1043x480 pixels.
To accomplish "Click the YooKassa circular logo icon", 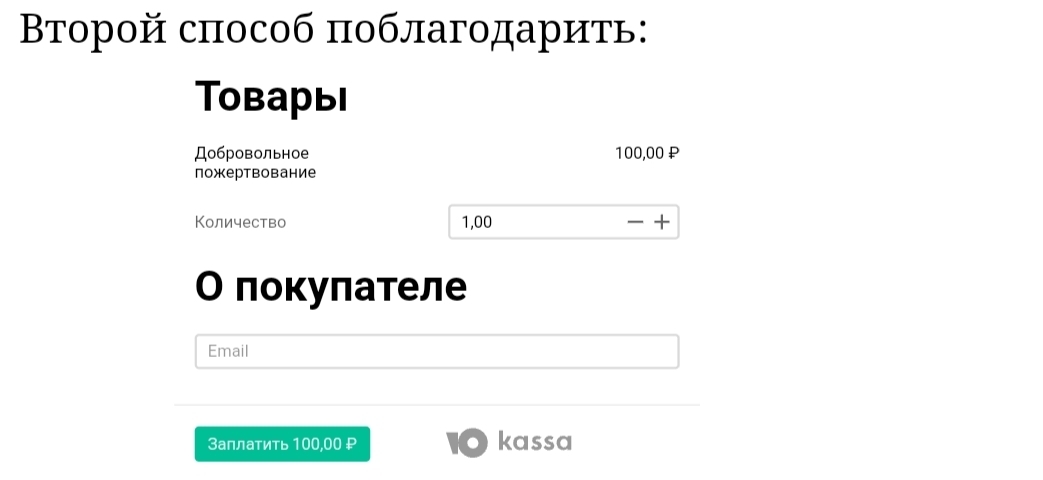I will [466, 442].
